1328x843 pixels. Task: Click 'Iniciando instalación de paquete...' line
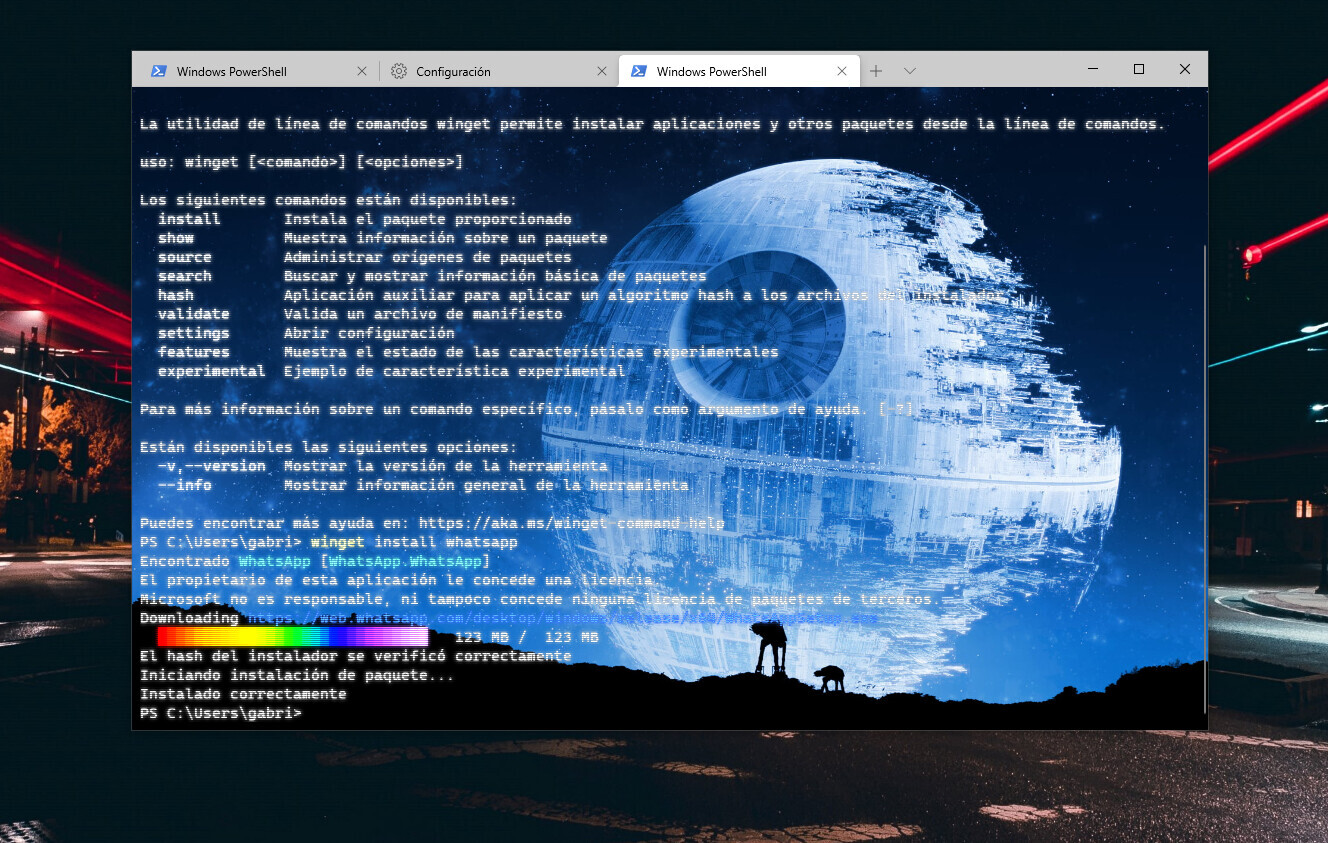(x=297, y=675)
